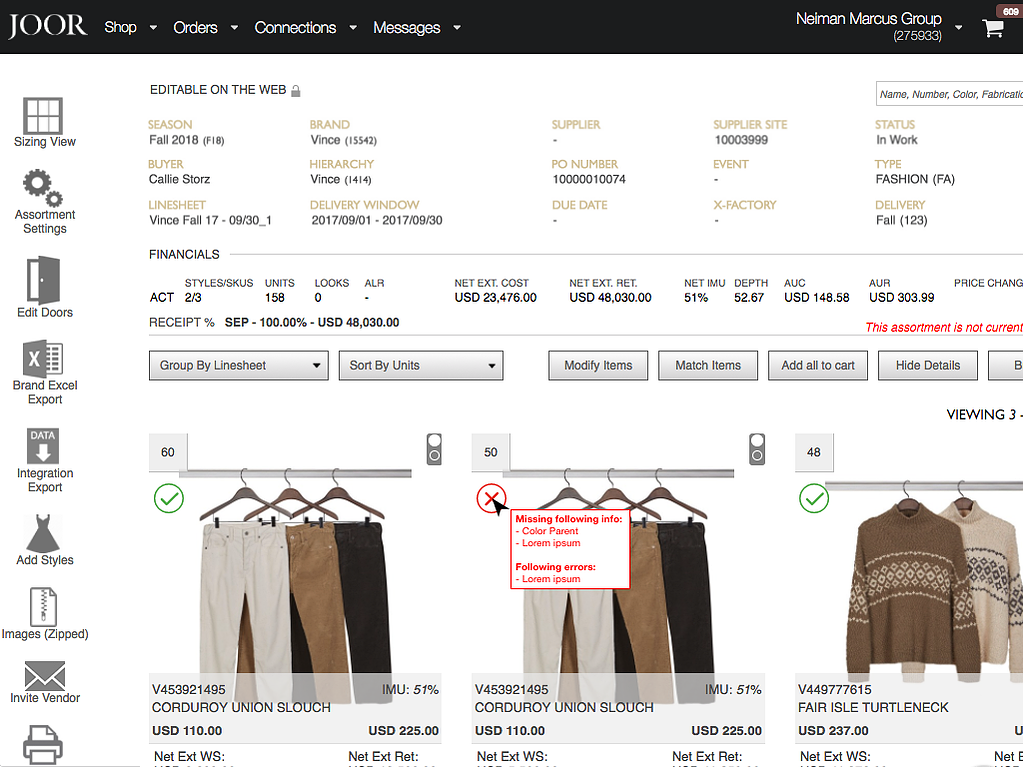1023x767 pixels.
Task: Click the units box showing 48
Action: (x=814, y=452)
